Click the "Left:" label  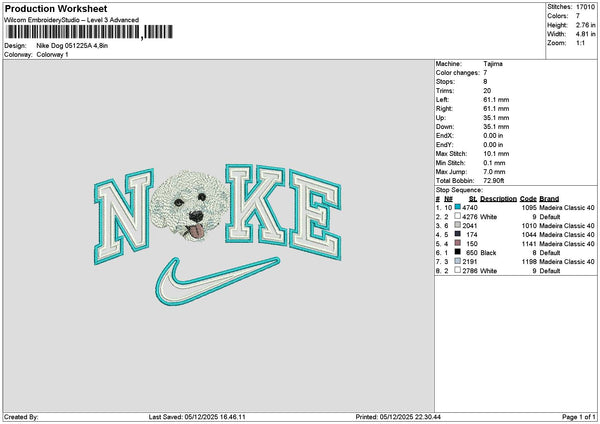point(441,100)
